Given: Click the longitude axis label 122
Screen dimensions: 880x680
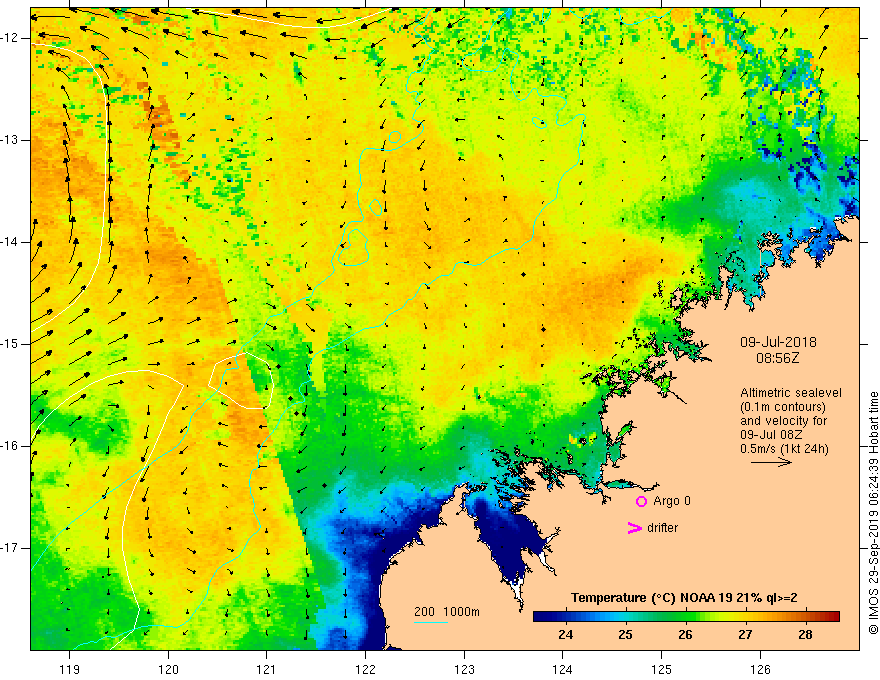Looking at the screenshot, I should (365, 669).
